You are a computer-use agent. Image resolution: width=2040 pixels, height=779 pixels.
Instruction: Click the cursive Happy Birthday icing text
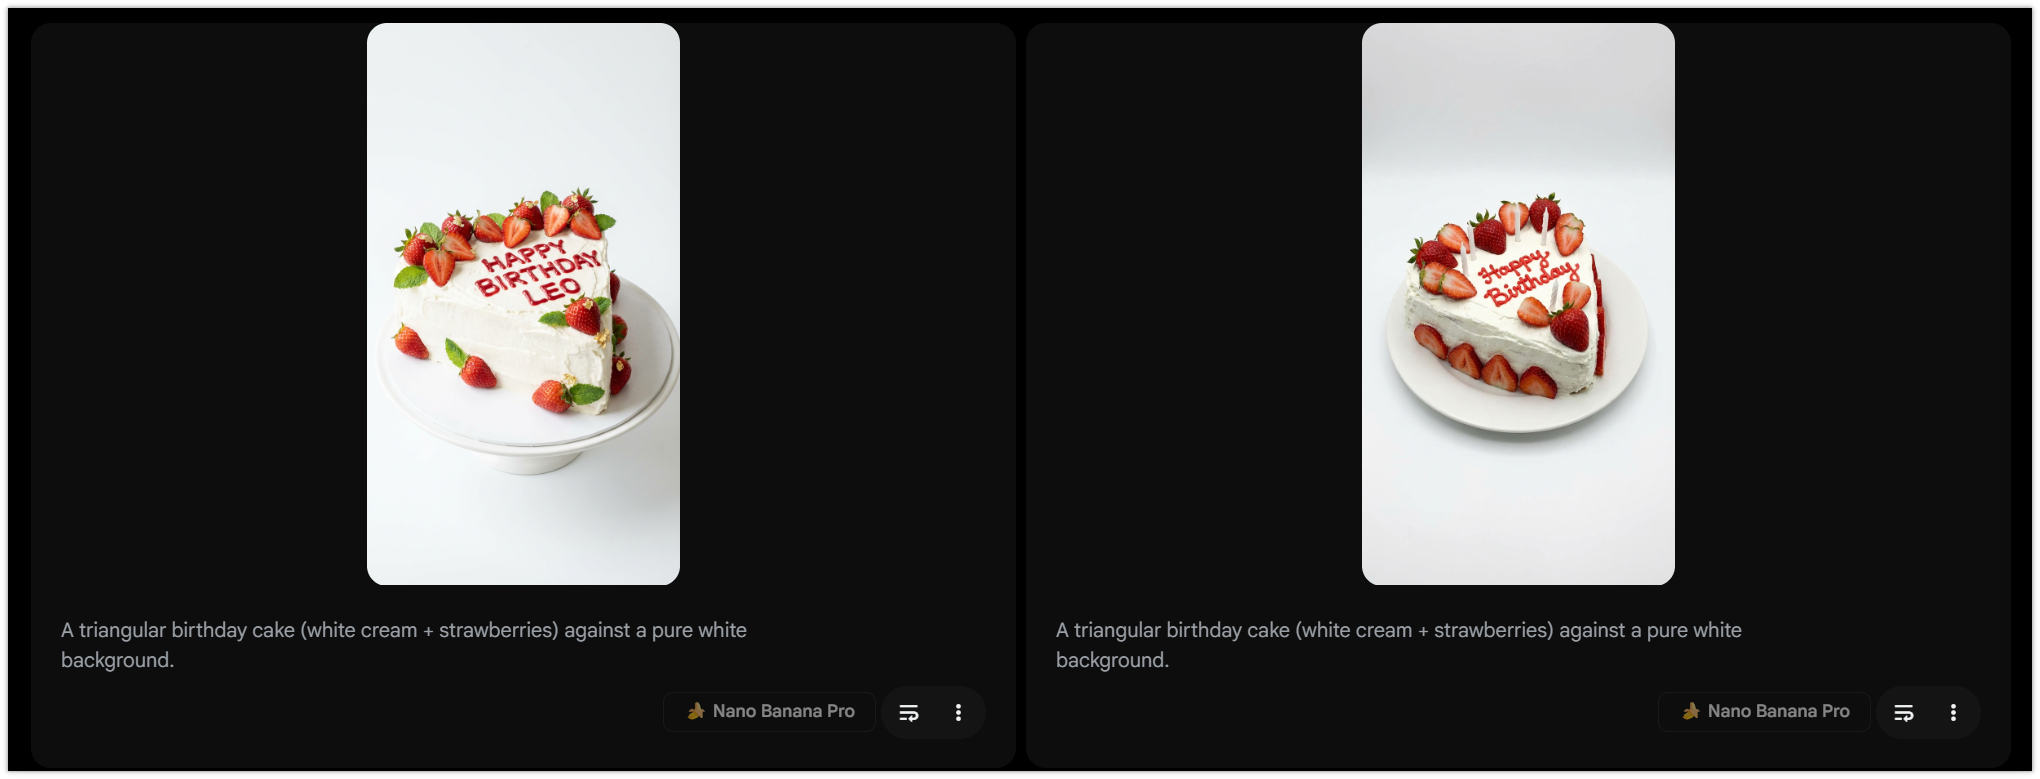[1526, 277]
